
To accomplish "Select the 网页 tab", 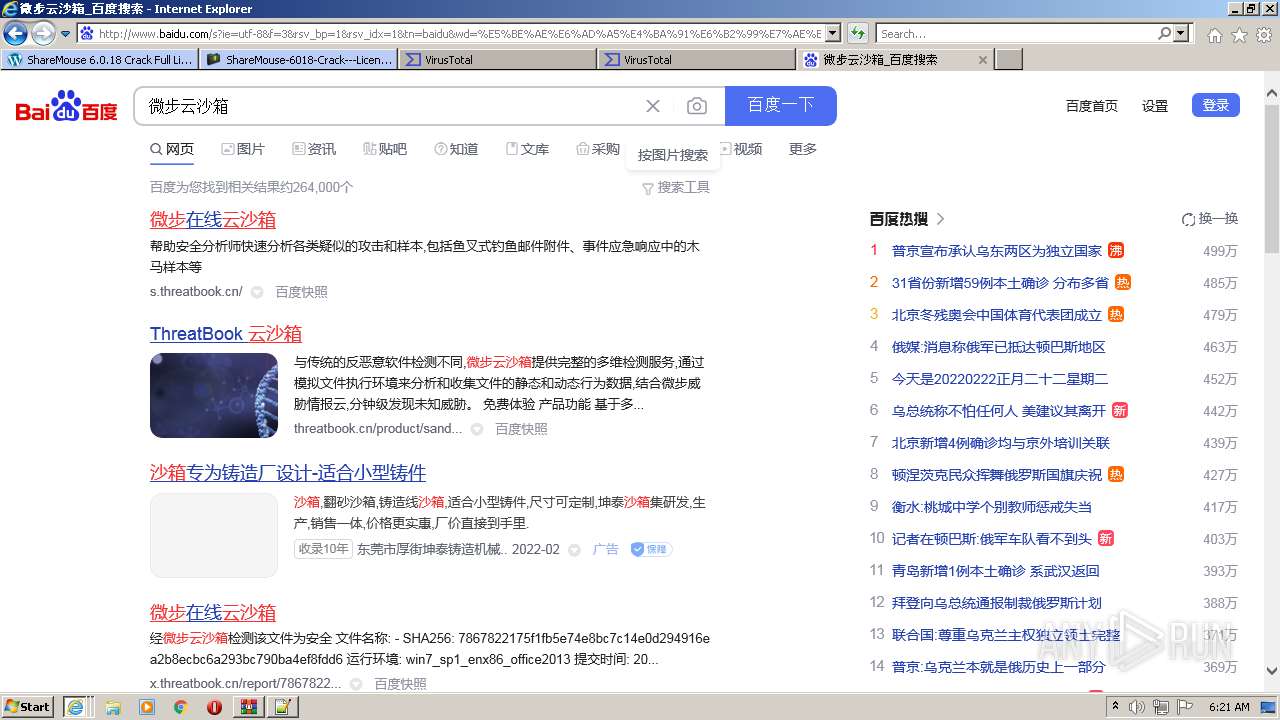I will pyautogui.click(x=172, y=149).
